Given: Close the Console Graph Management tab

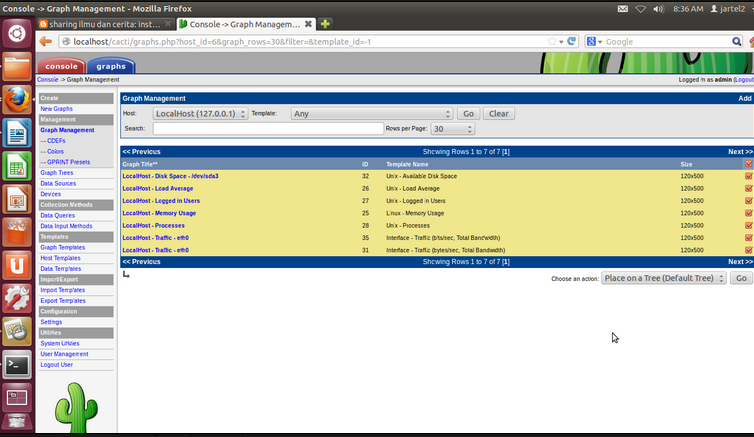Looking at the screenshot, I should point(308,24).
